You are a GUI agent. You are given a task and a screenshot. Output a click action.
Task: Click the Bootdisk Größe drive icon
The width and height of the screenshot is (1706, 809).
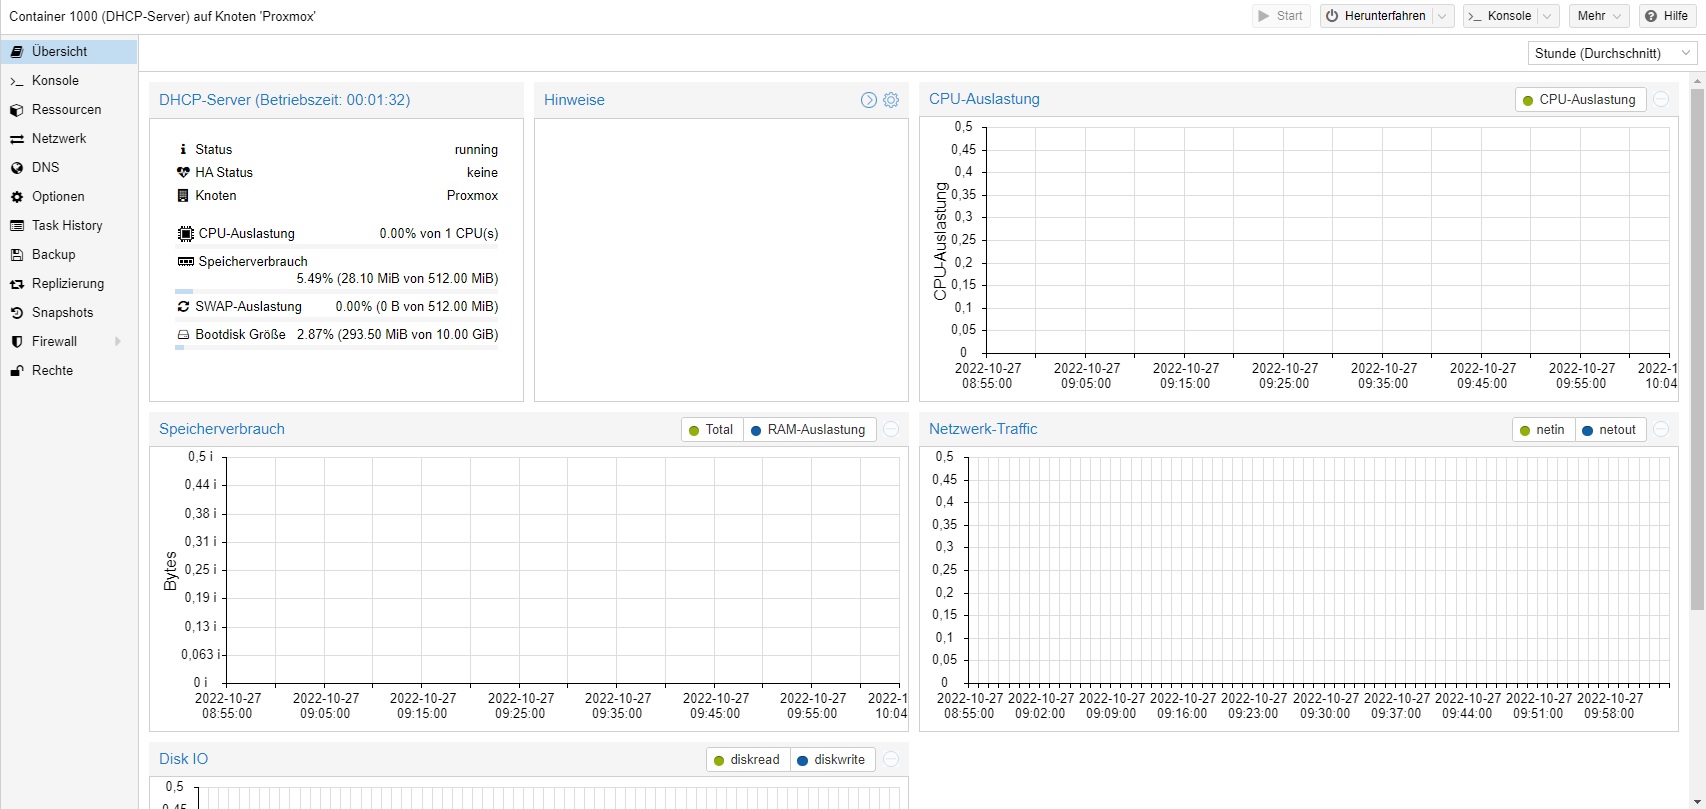[183, 335]
